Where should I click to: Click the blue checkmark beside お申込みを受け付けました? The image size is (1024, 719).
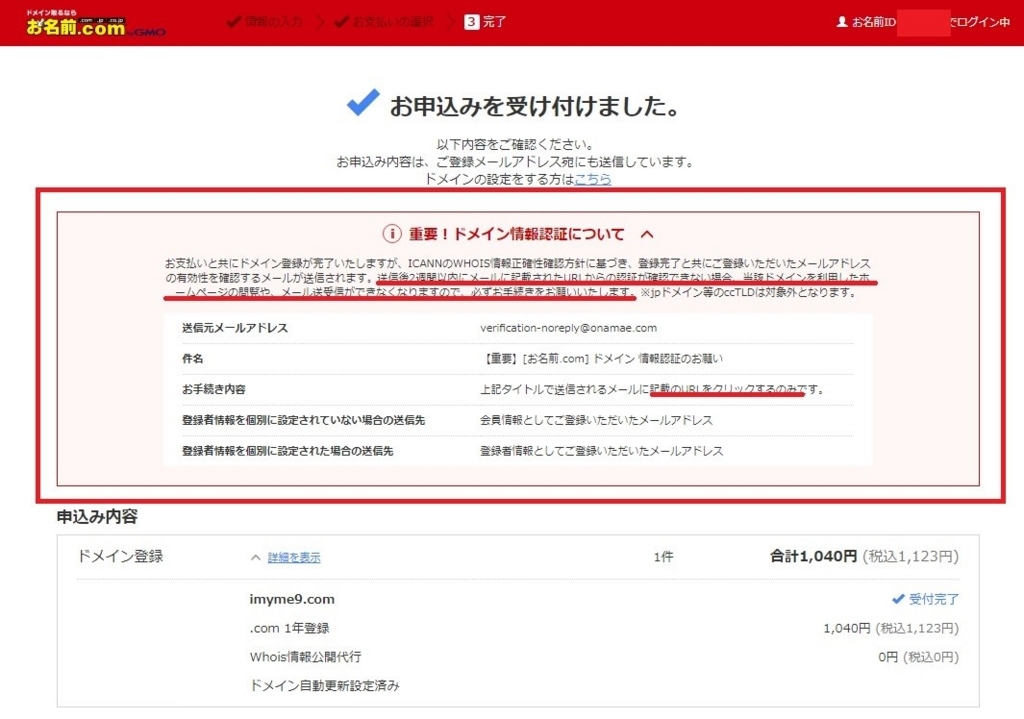(x=363, y=103)
